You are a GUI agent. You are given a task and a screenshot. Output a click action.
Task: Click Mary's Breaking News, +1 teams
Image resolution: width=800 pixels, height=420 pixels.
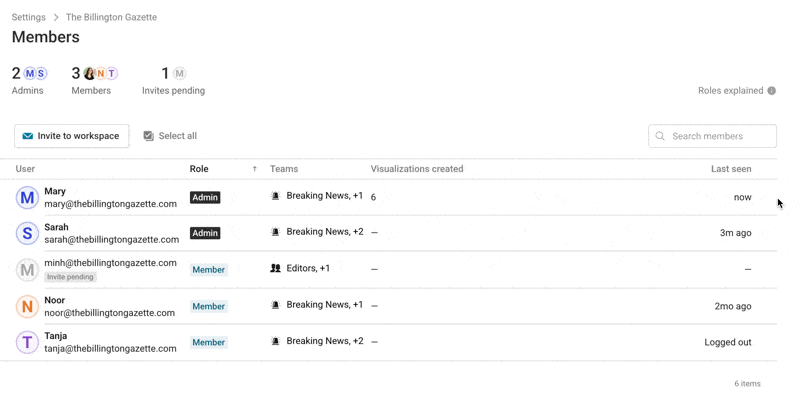tap(324, 195)
